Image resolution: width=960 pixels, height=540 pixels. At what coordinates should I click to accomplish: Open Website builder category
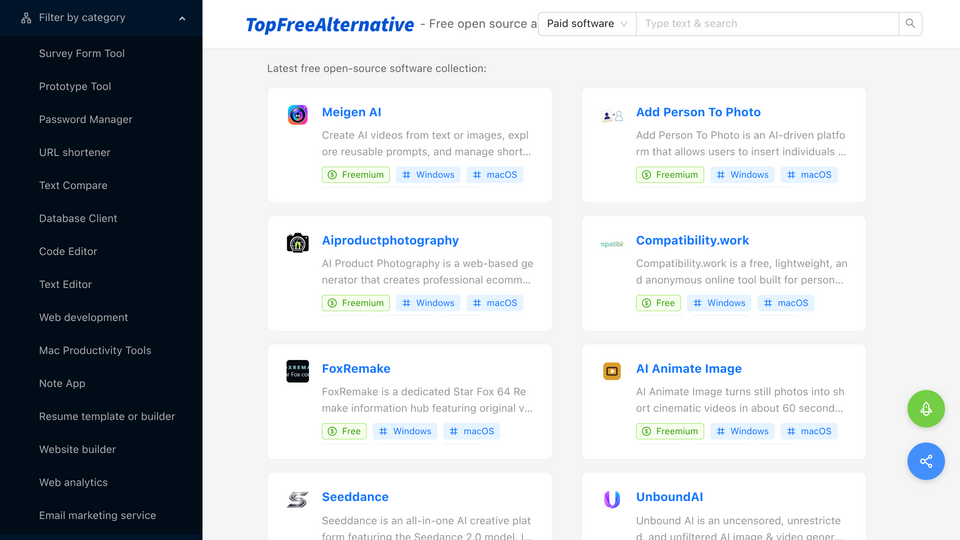(x=77, y=449)
